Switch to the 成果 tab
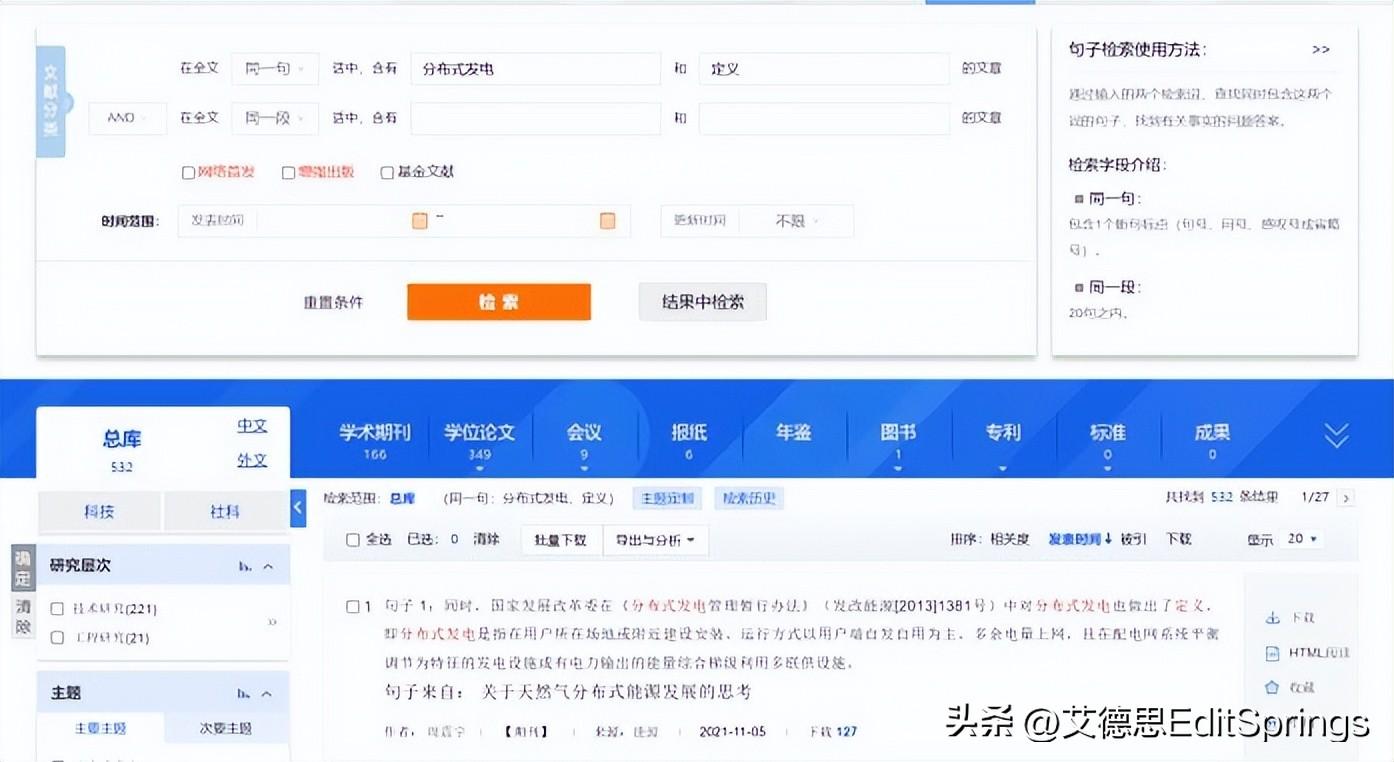The image size is (1394, 762). click(x=1212, y=440)
